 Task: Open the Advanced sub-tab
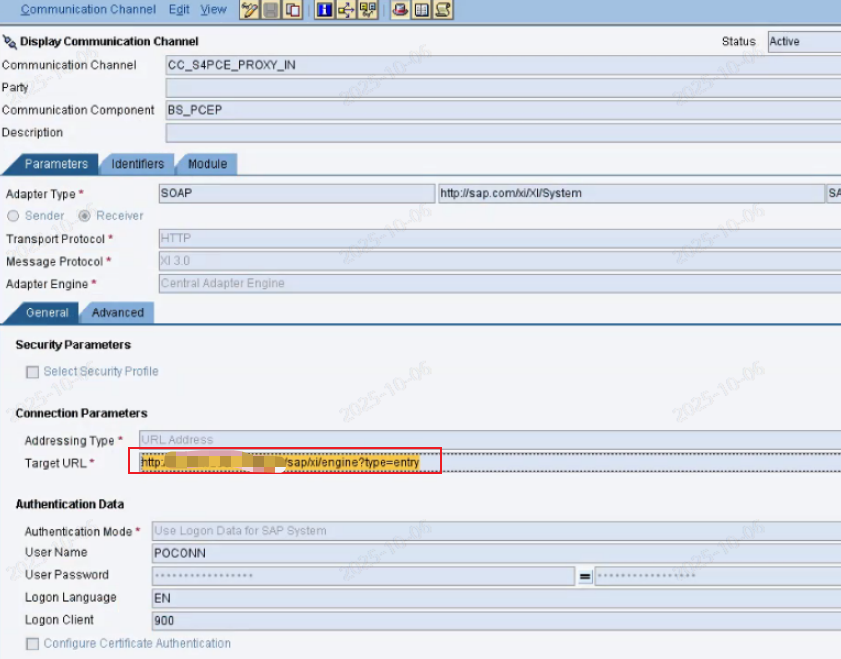click(x=117, y=313)
